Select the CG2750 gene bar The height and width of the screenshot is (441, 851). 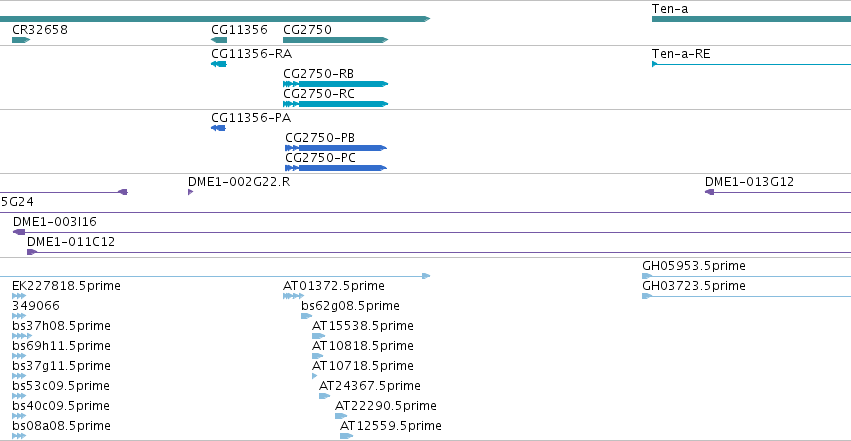(x=335, y=40)
